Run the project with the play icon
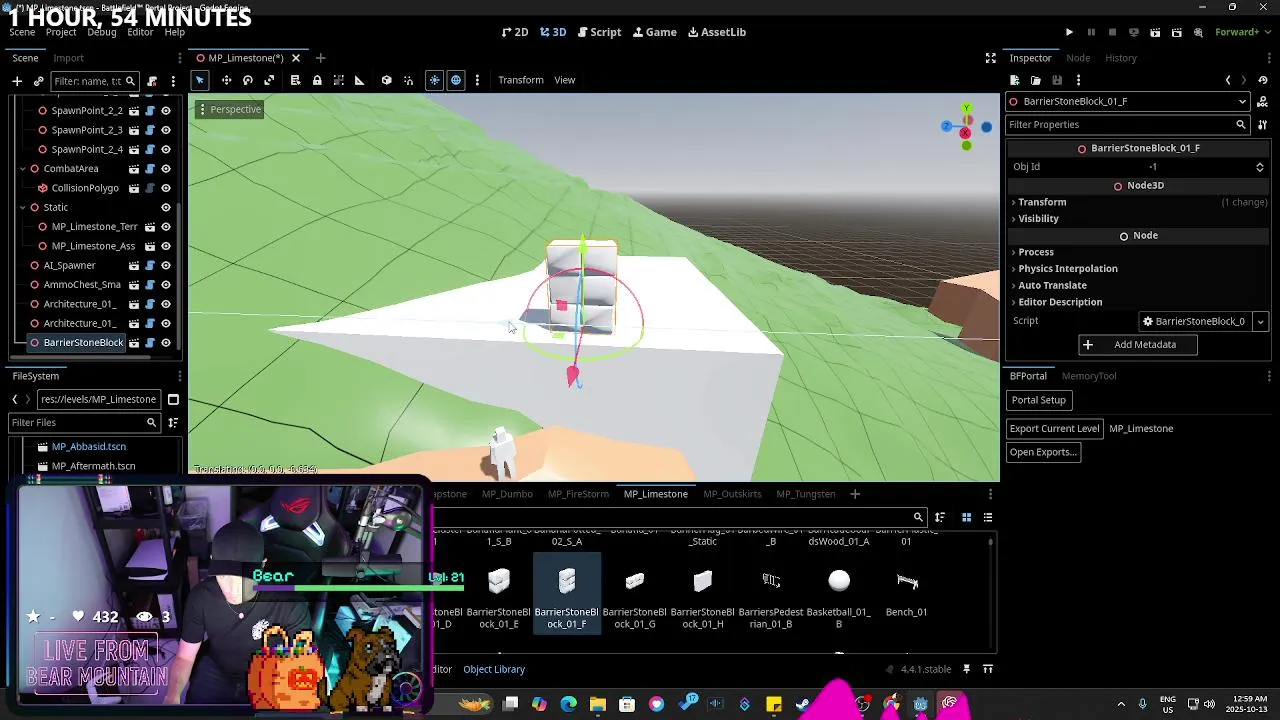Viewport: 1280px width, 720px height. (1069, 32)
